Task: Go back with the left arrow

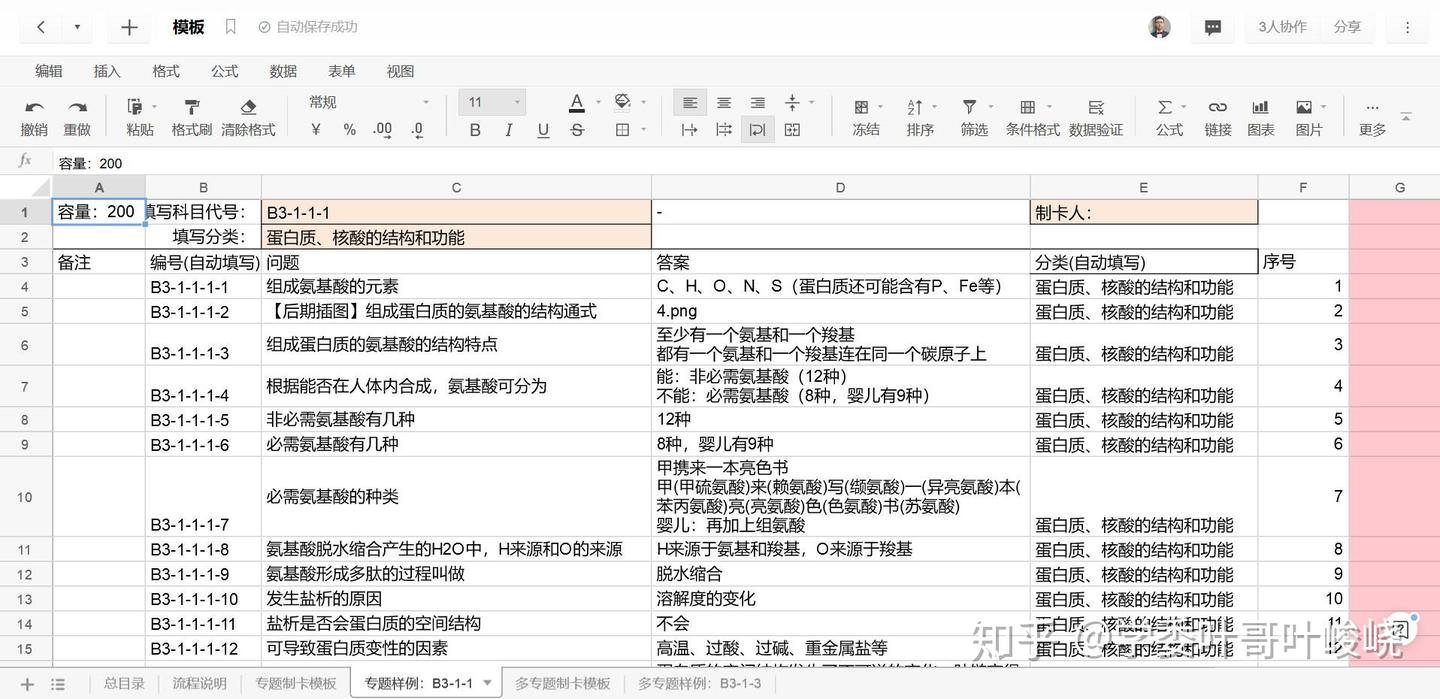Action: [x=41, y=27]
